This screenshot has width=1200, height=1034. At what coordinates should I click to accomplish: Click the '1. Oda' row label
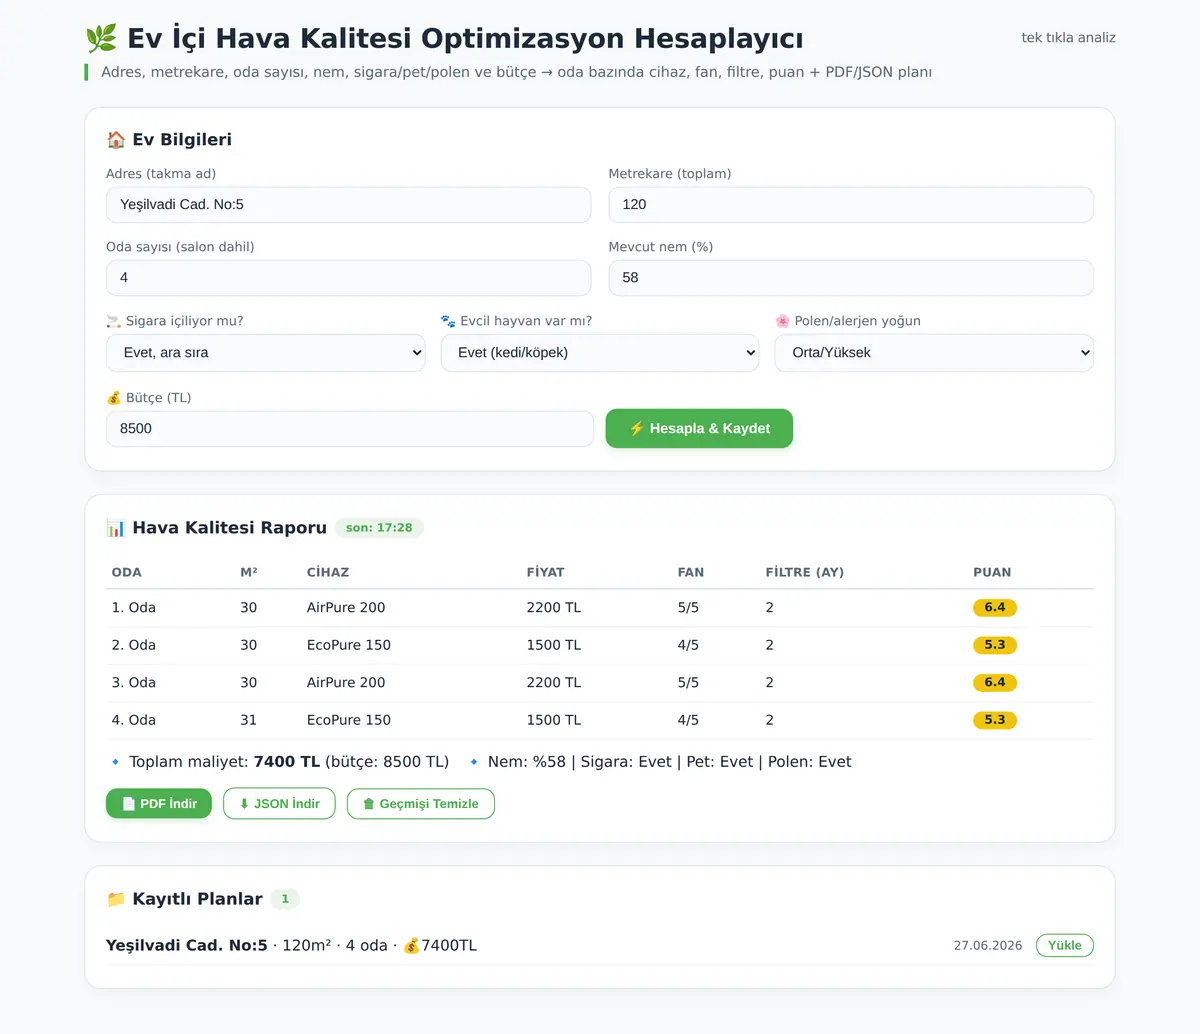coord(134,608)
